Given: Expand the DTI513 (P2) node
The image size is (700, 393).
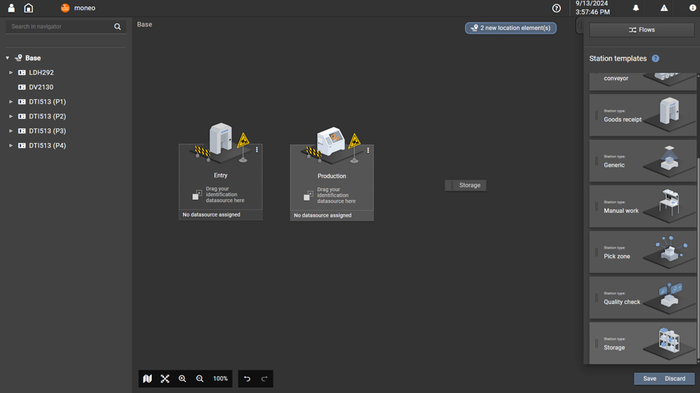Looking at the screenshot, I should pyautogui.click(x=11, y=116).
